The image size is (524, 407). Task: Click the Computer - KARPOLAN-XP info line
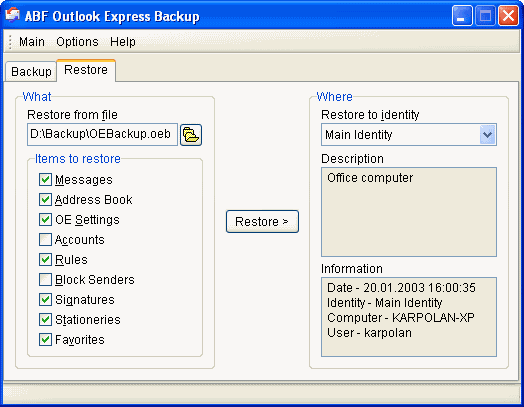(x=401, y=317)
